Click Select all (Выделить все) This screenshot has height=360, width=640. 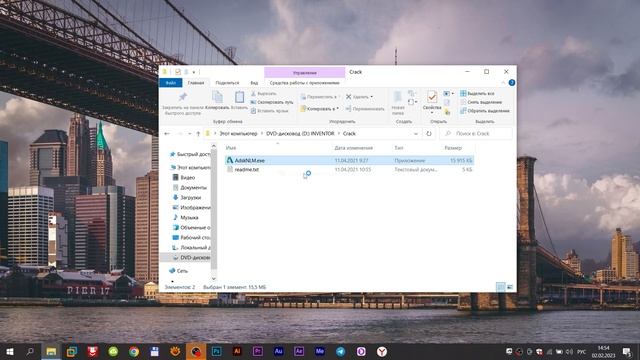477,93
